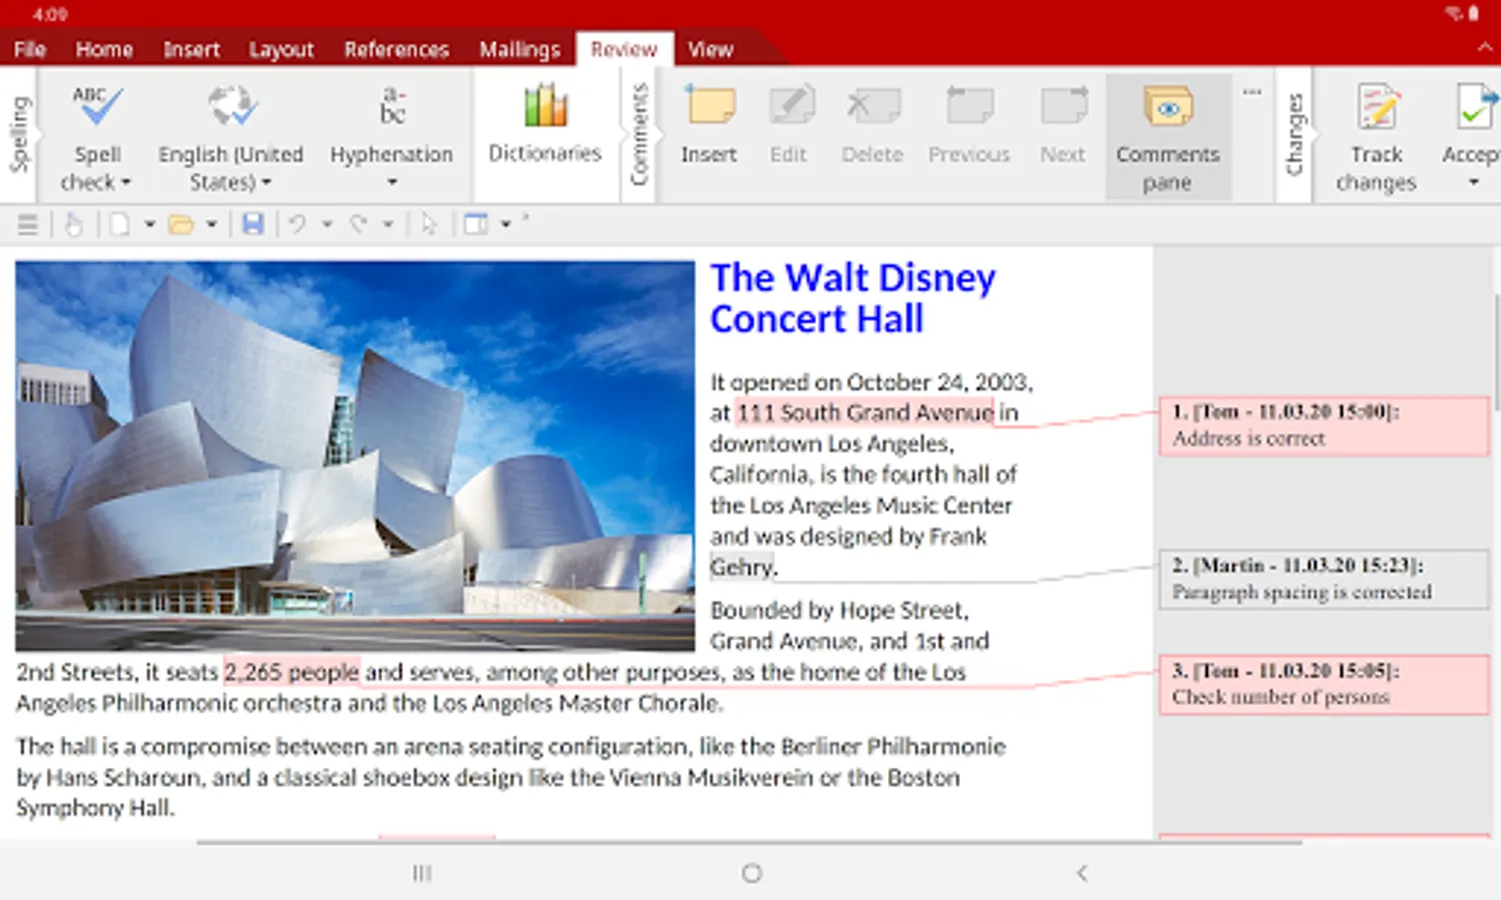This screenshot has width=1501, height=900.
Task: Switch to the References tab
Action: point(396,49)
